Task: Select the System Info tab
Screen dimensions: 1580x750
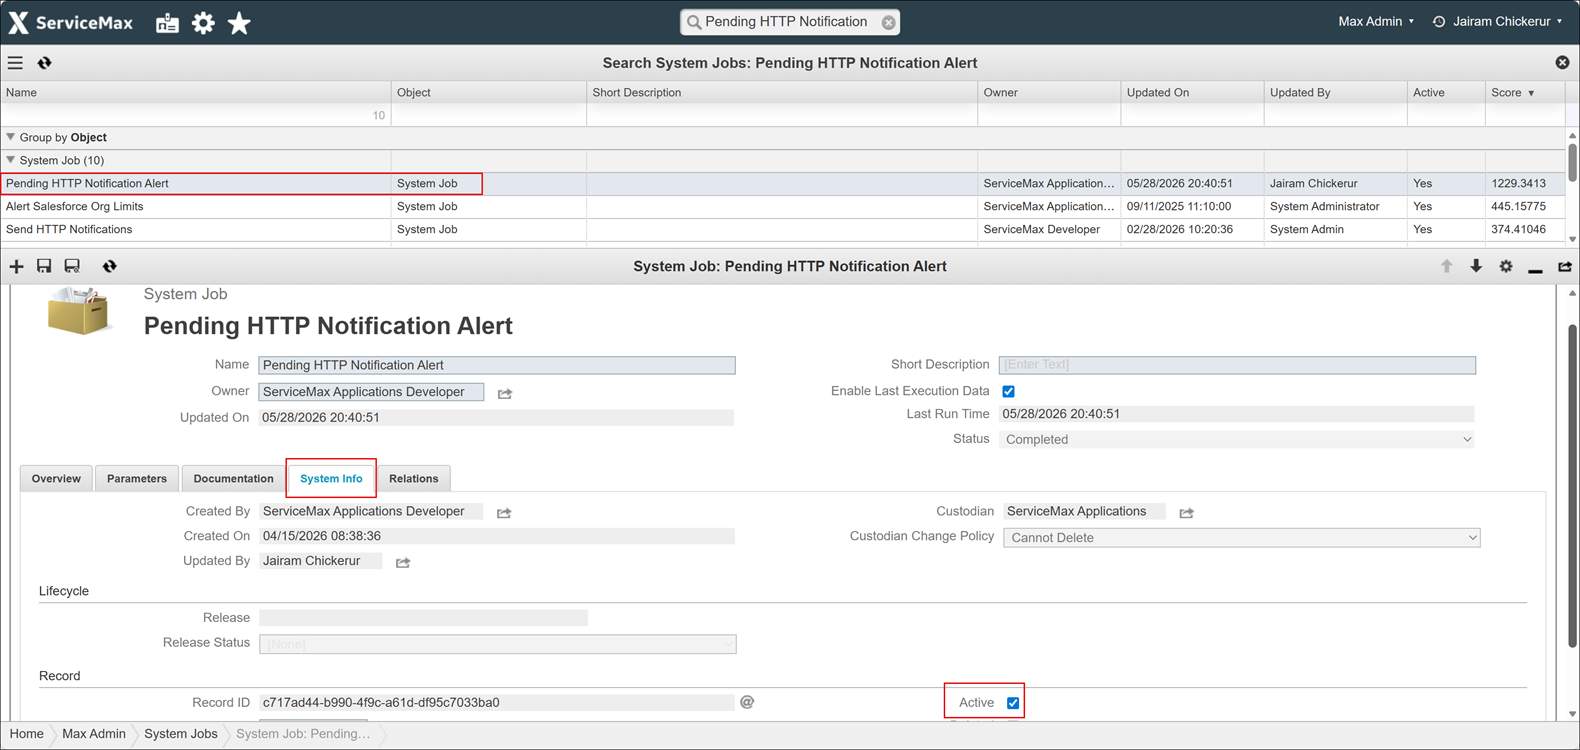Action: 331,479
